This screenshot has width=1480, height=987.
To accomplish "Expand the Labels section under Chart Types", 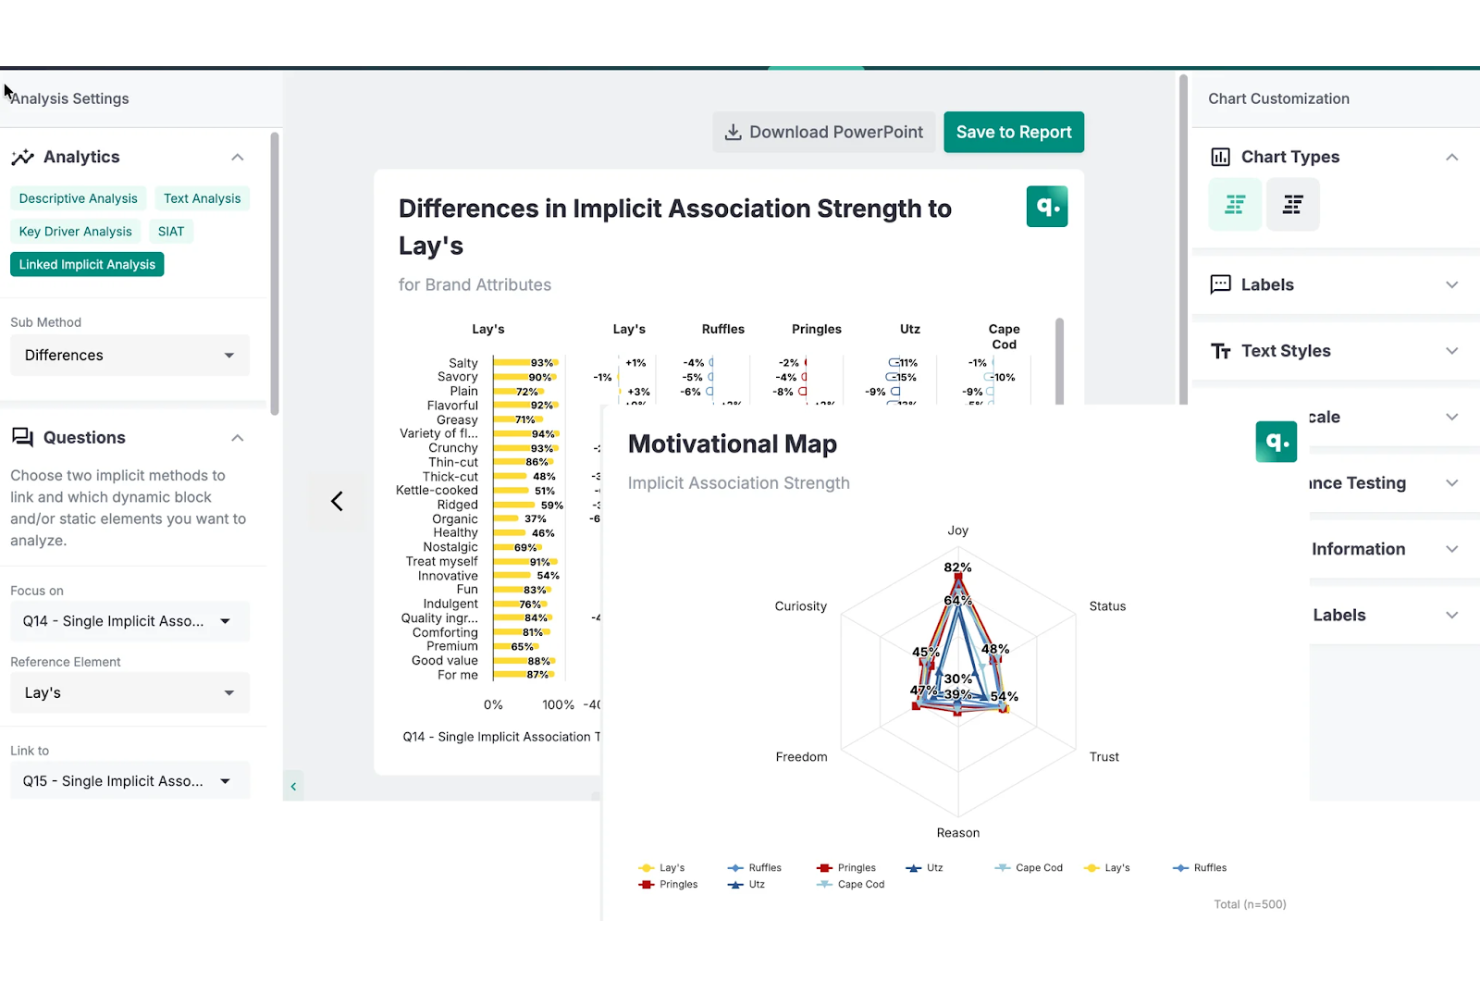I will (1452, 285).
